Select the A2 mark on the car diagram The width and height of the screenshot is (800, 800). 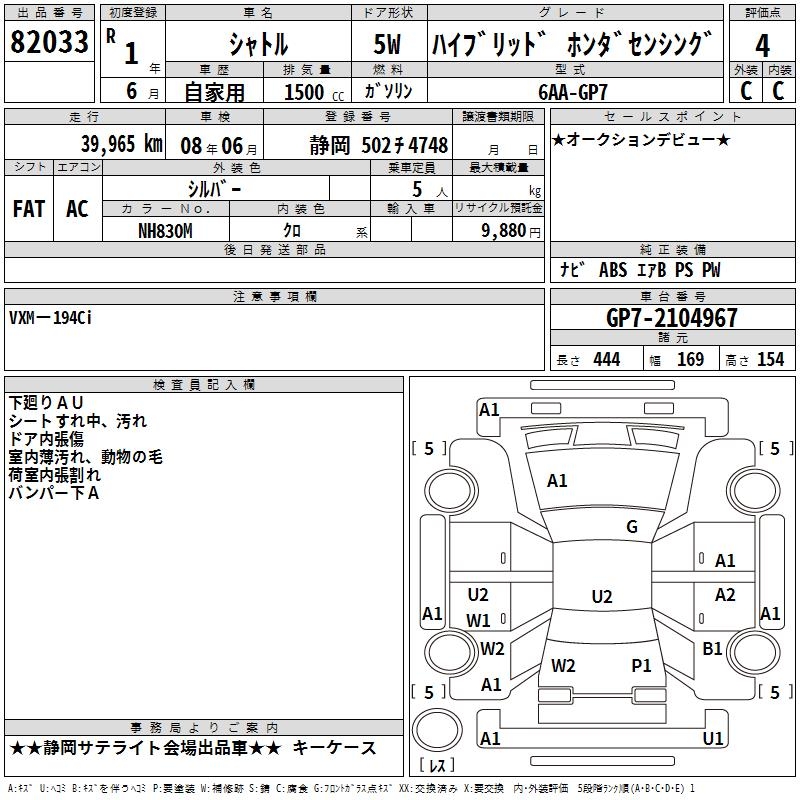coord(725,595)
